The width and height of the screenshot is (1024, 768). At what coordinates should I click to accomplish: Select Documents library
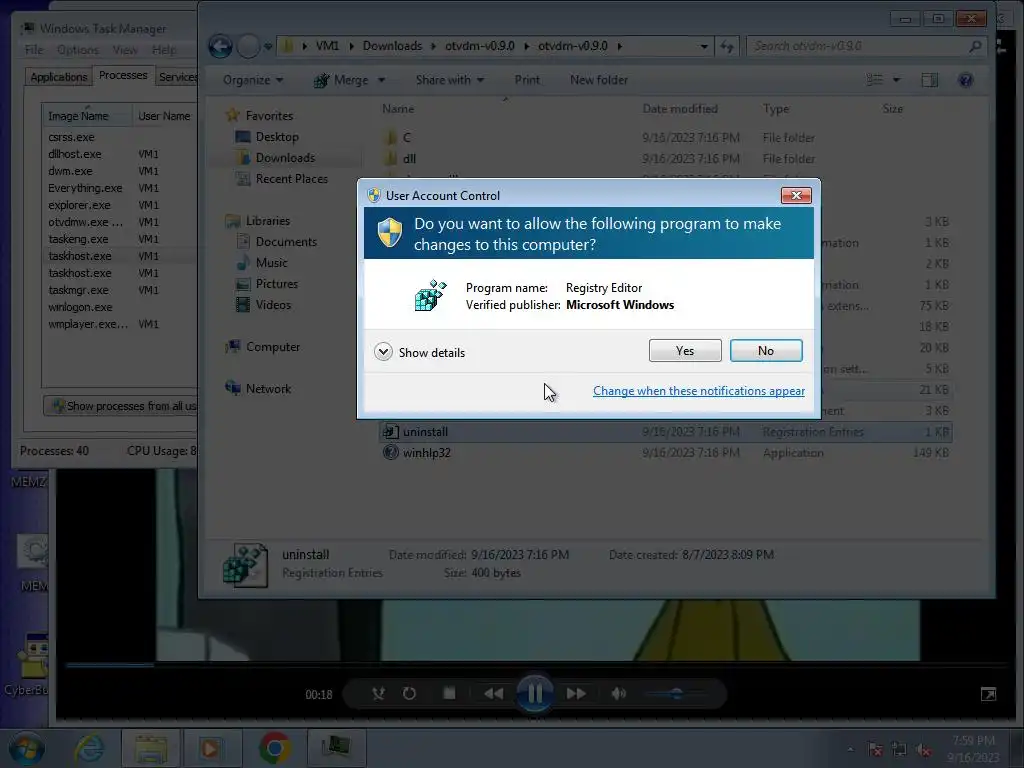[x=286, y=242]
